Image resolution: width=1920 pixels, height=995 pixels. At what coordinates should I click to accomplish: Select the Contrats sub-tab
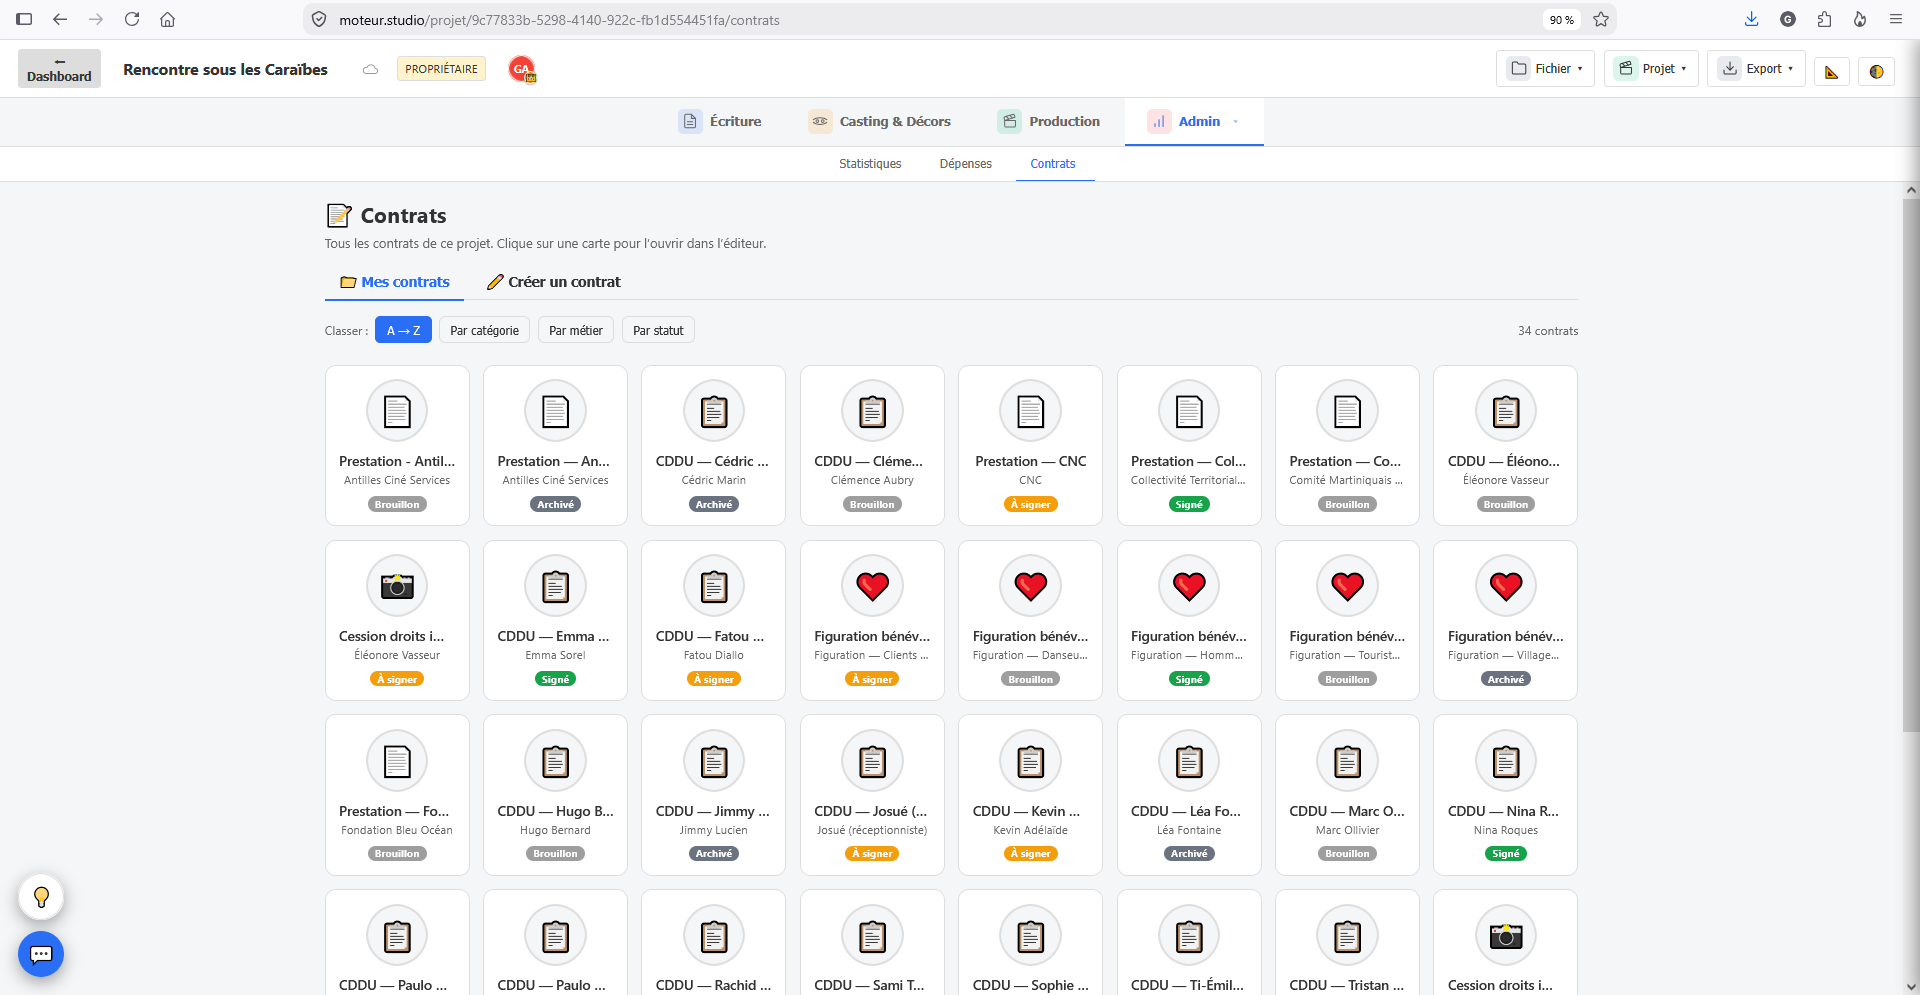[x=1053, y=164]
